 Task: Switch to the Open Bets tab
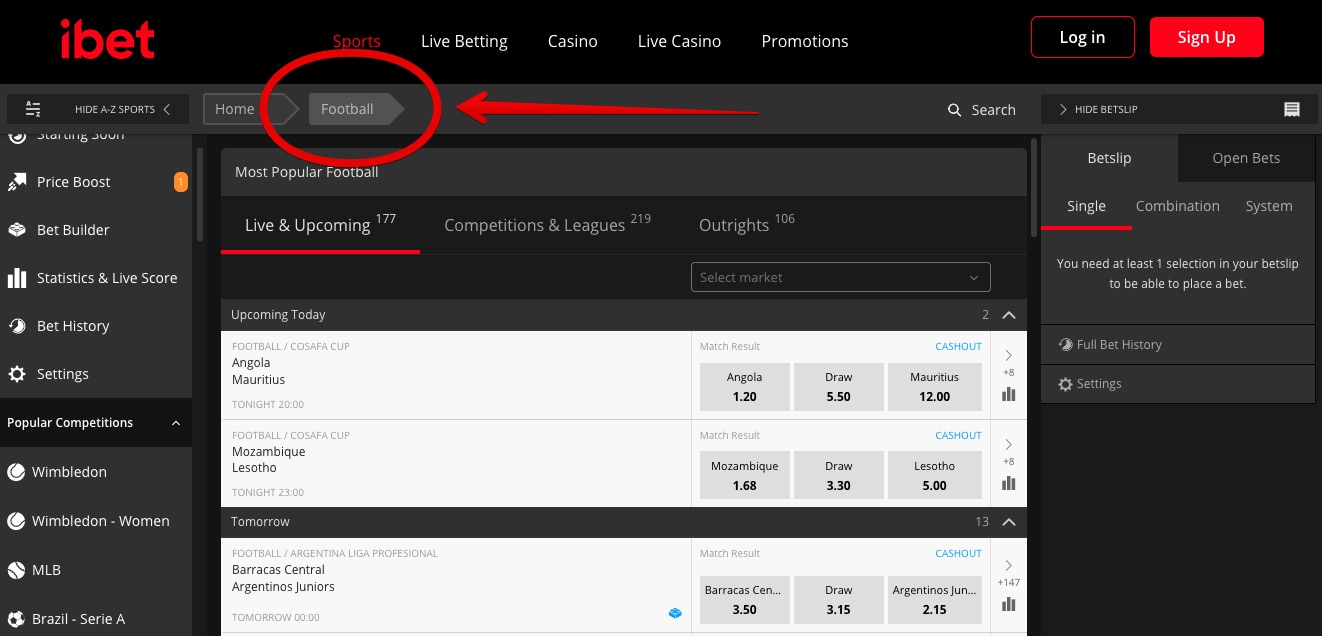click(x=1246, y=158)
